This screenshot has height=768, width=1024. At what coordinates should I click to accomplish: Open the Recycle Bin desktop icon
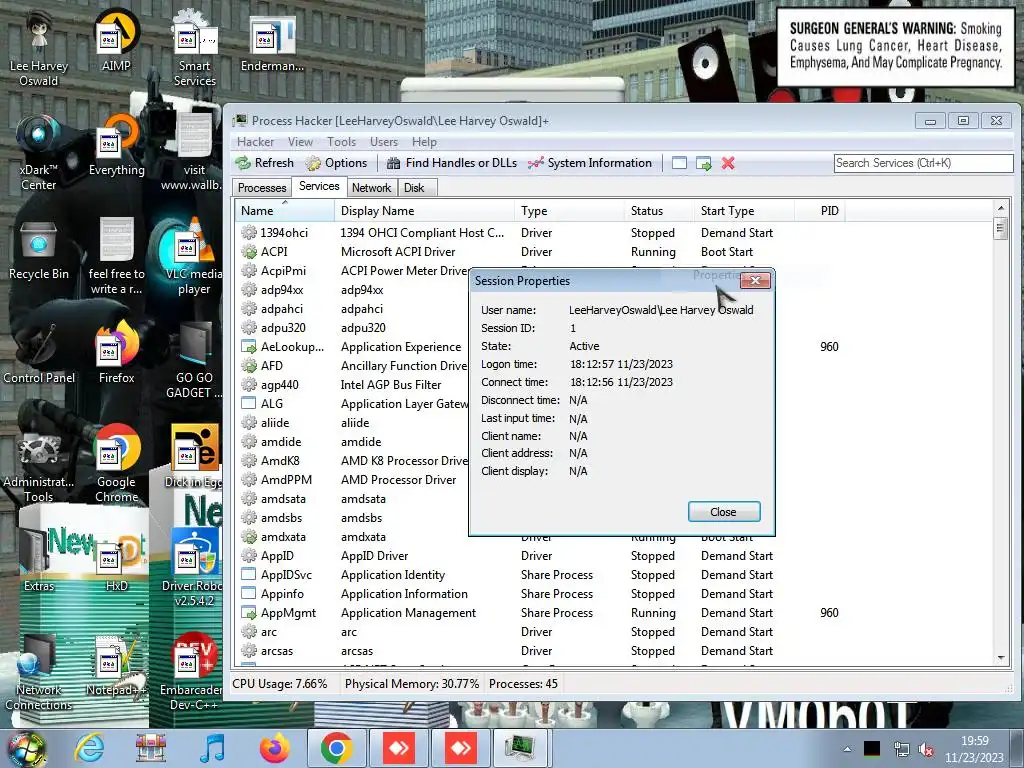tap(39, 250)
